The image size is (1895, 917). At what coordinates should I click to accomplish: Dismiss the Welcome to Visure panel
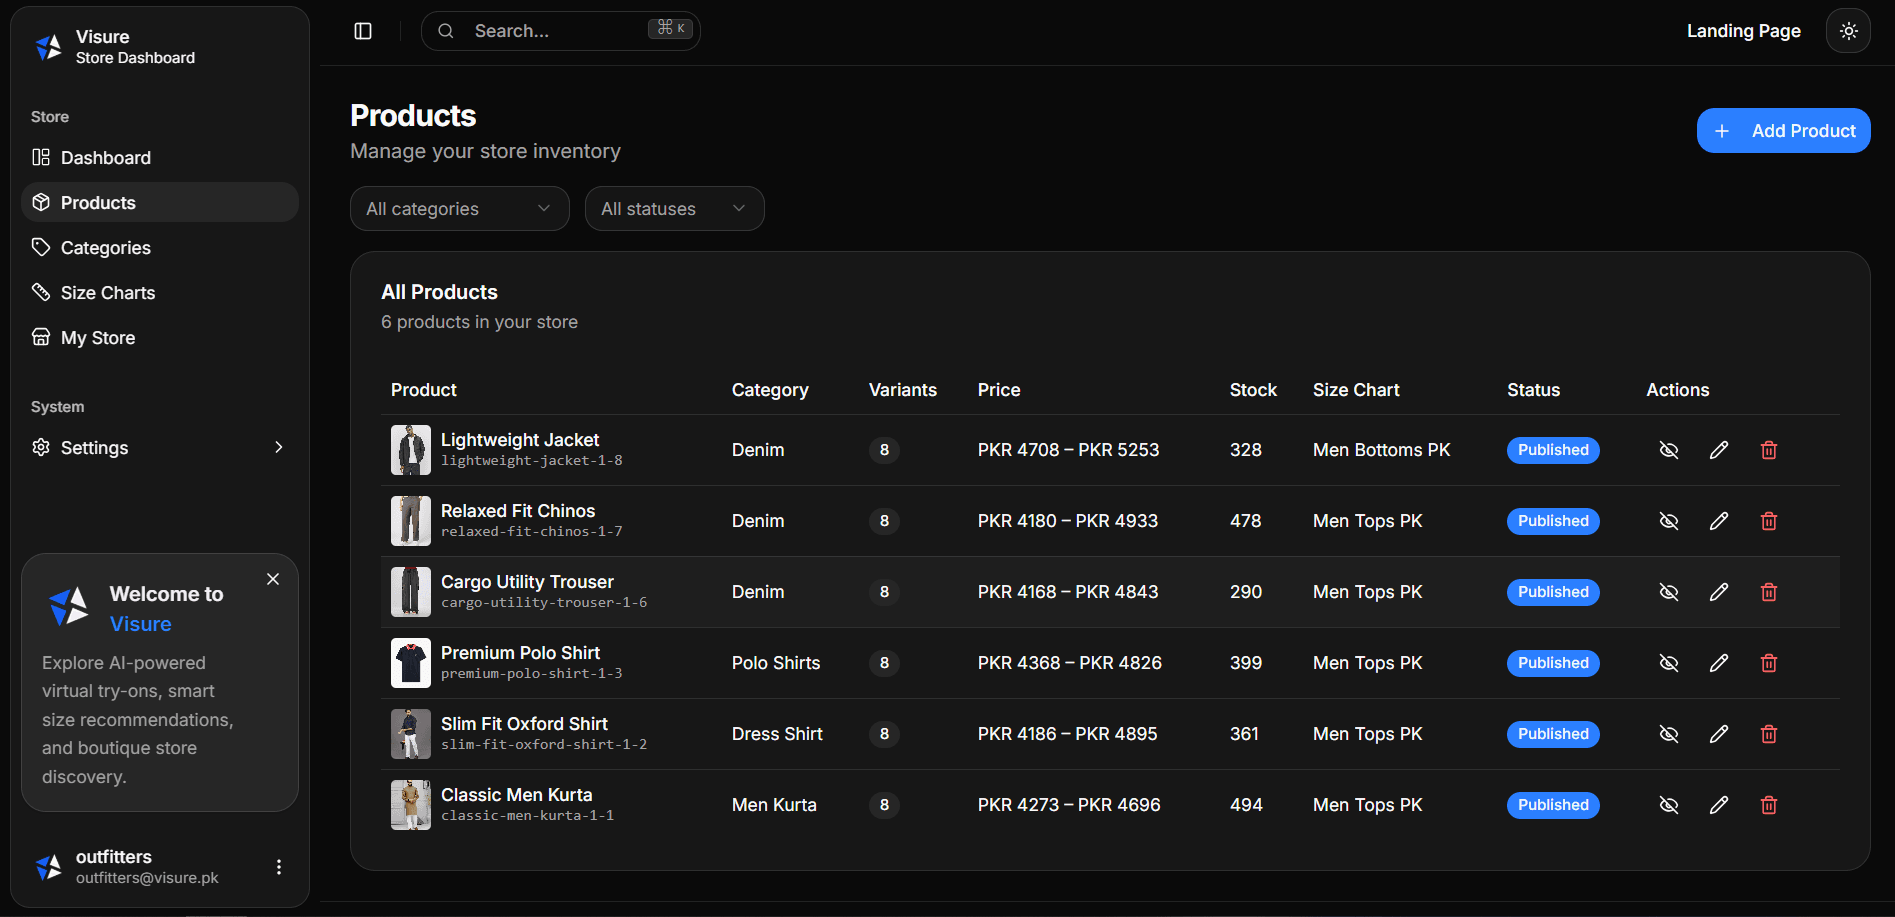272,579
